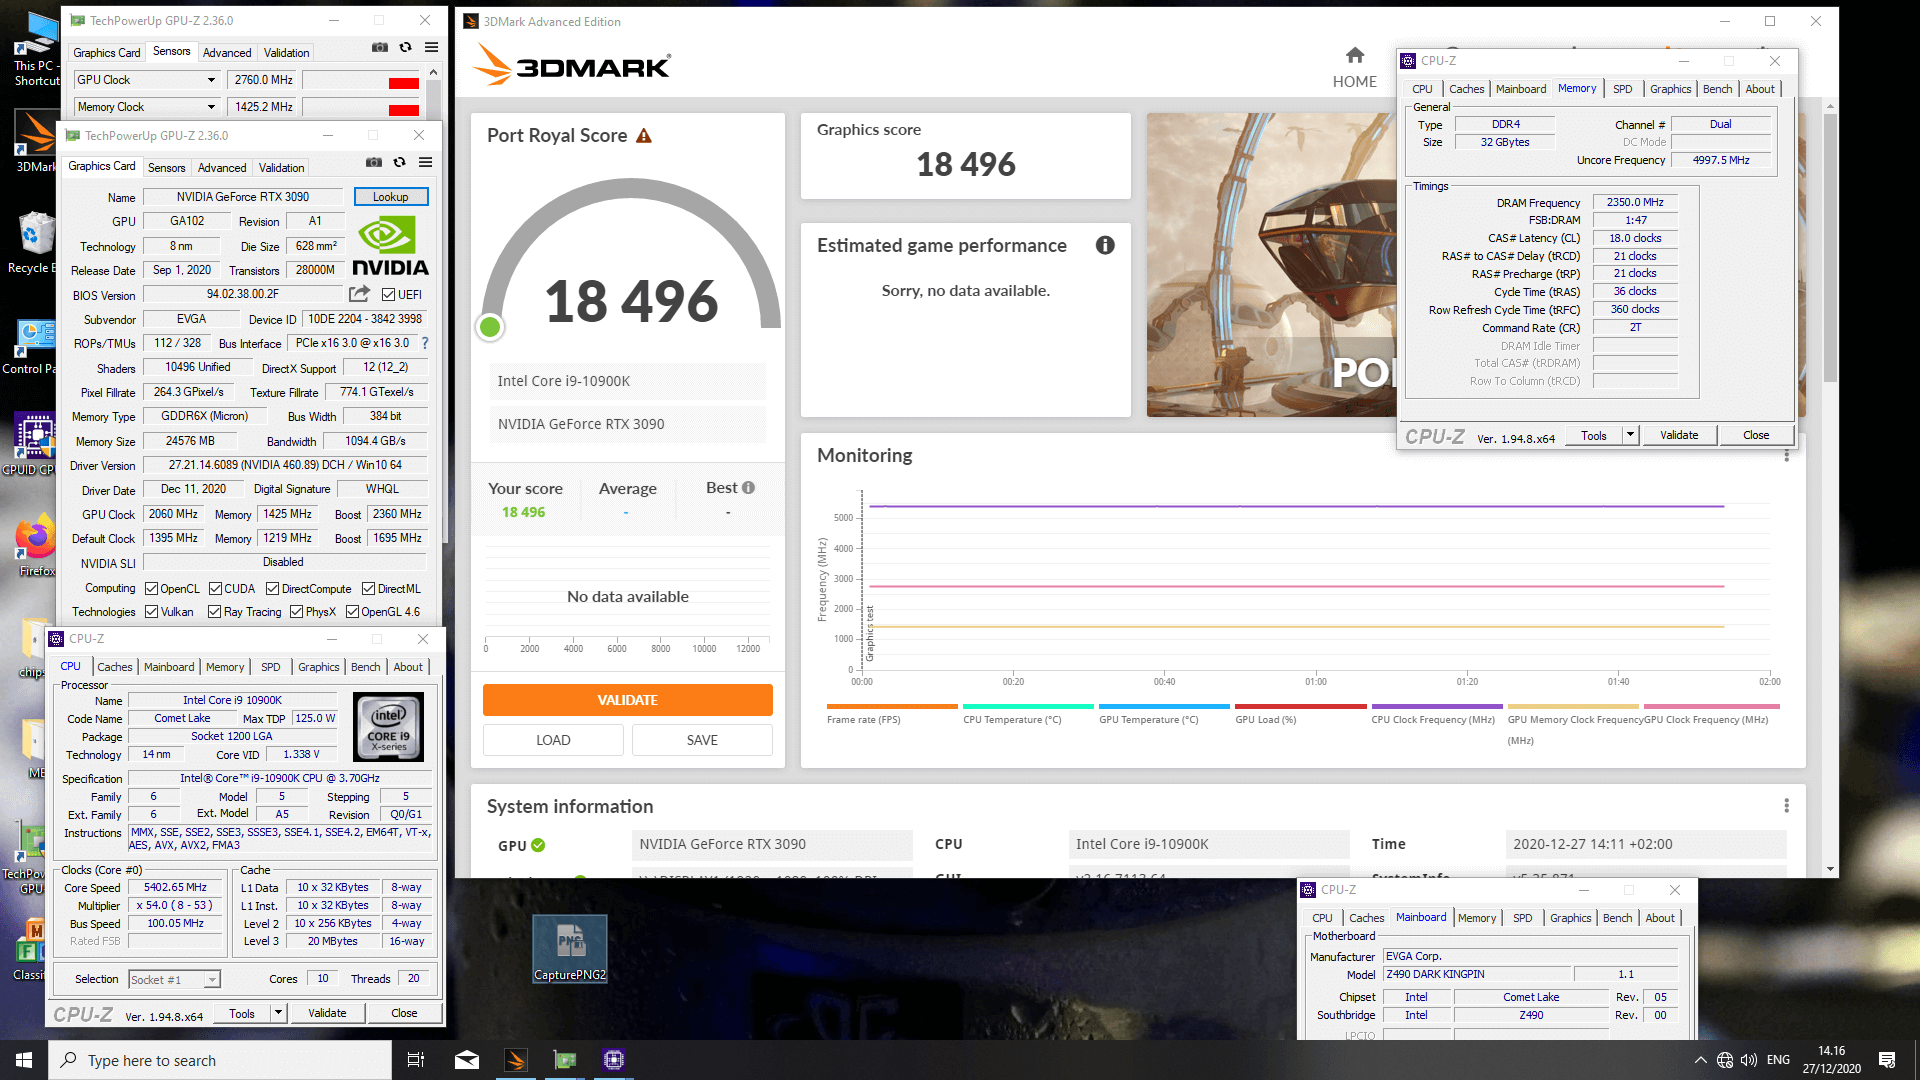Toggle the Ray Tracing checkbox

click(215, 612)
